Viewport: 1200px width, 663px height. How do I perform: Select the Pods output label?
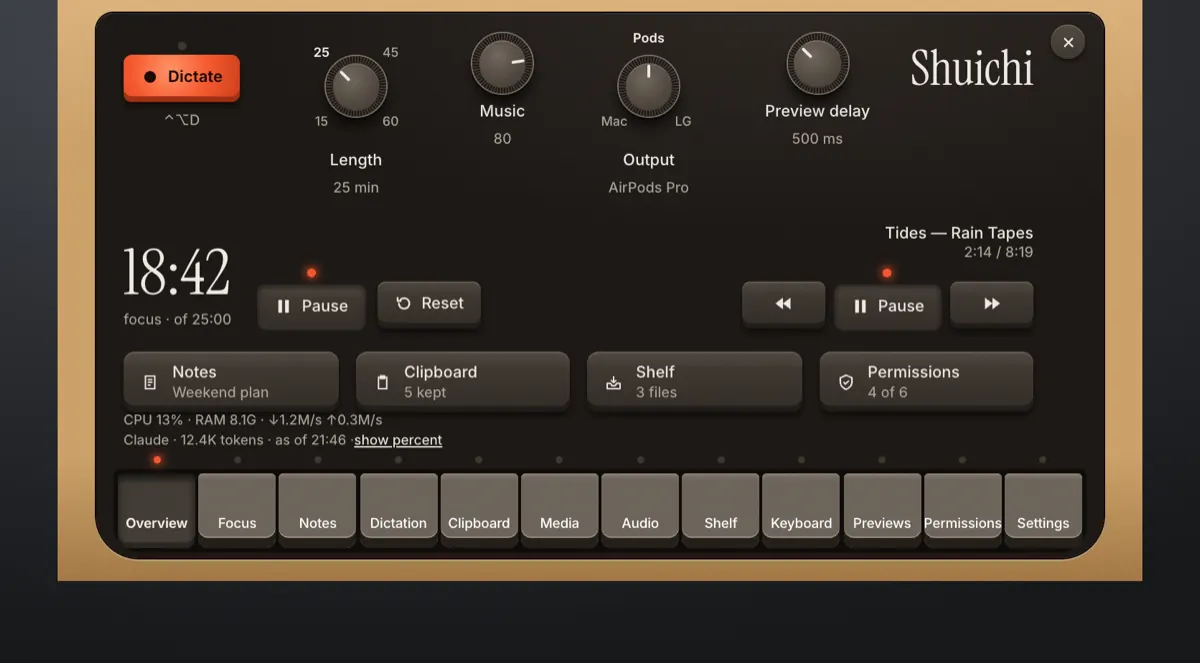click(648, 38)
